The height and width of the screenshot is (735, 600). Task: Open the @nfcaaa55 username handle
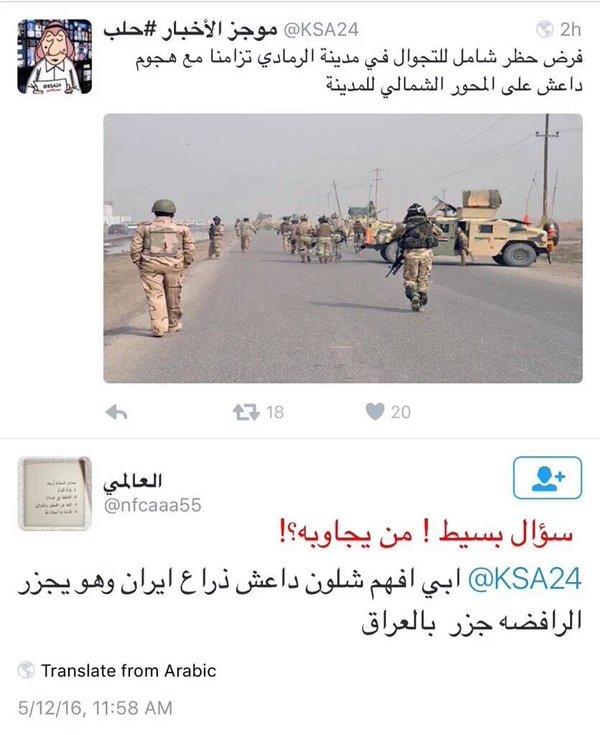pyautogui.click(x=152, y=505)
